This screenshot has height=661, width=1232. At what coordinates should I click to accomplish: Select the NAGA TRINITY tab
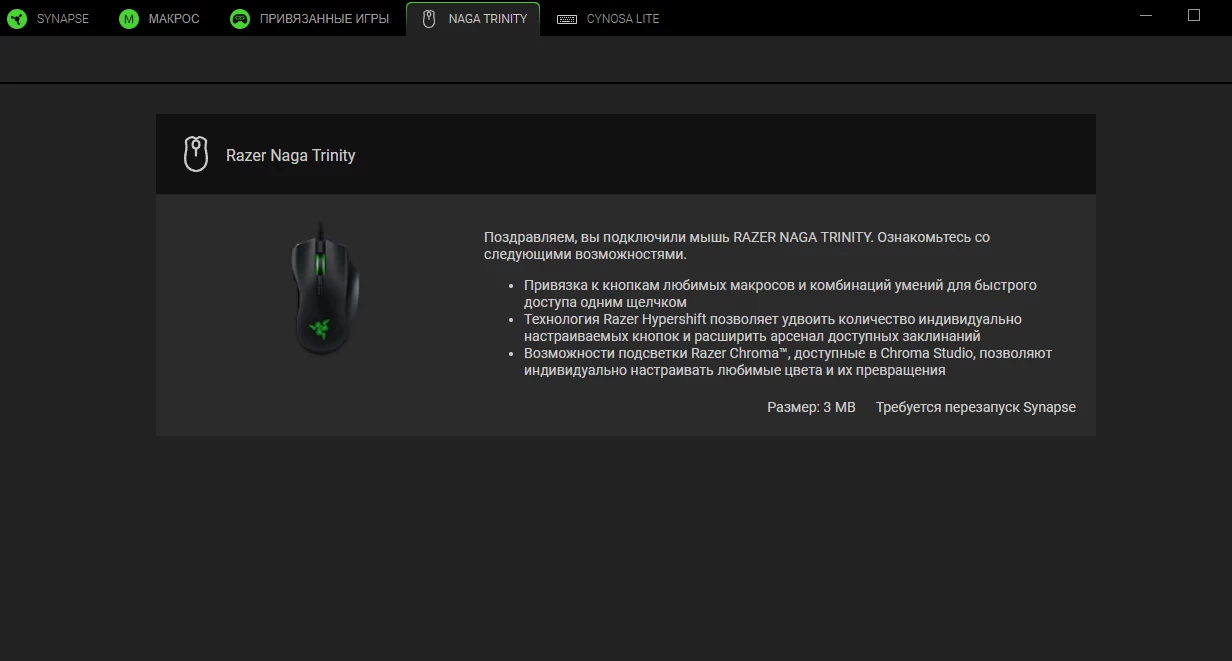coord(473,19)
